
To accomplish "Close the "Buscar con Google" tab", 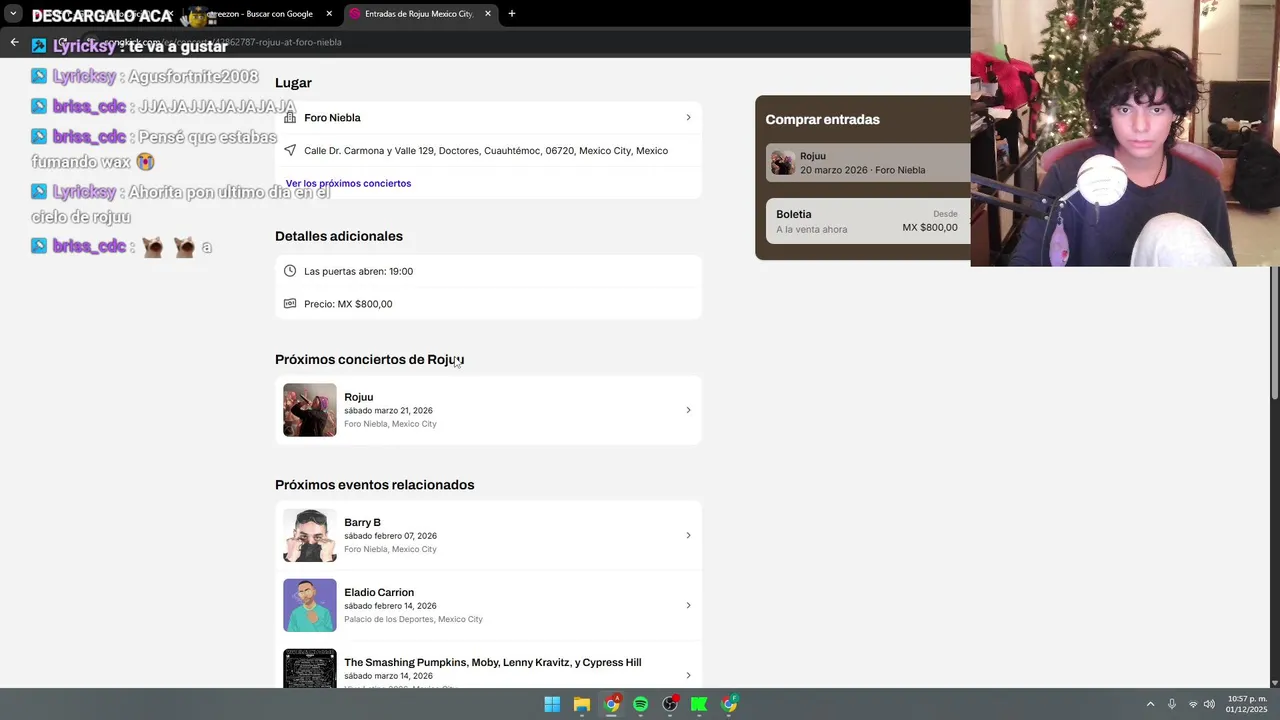I will [x=328, y=14].
